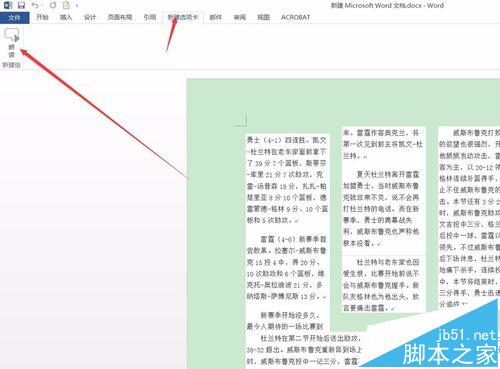
Task: Switch to the 审阅 (Review) tab
Action: pyautogui.click(x=240, y=17)
